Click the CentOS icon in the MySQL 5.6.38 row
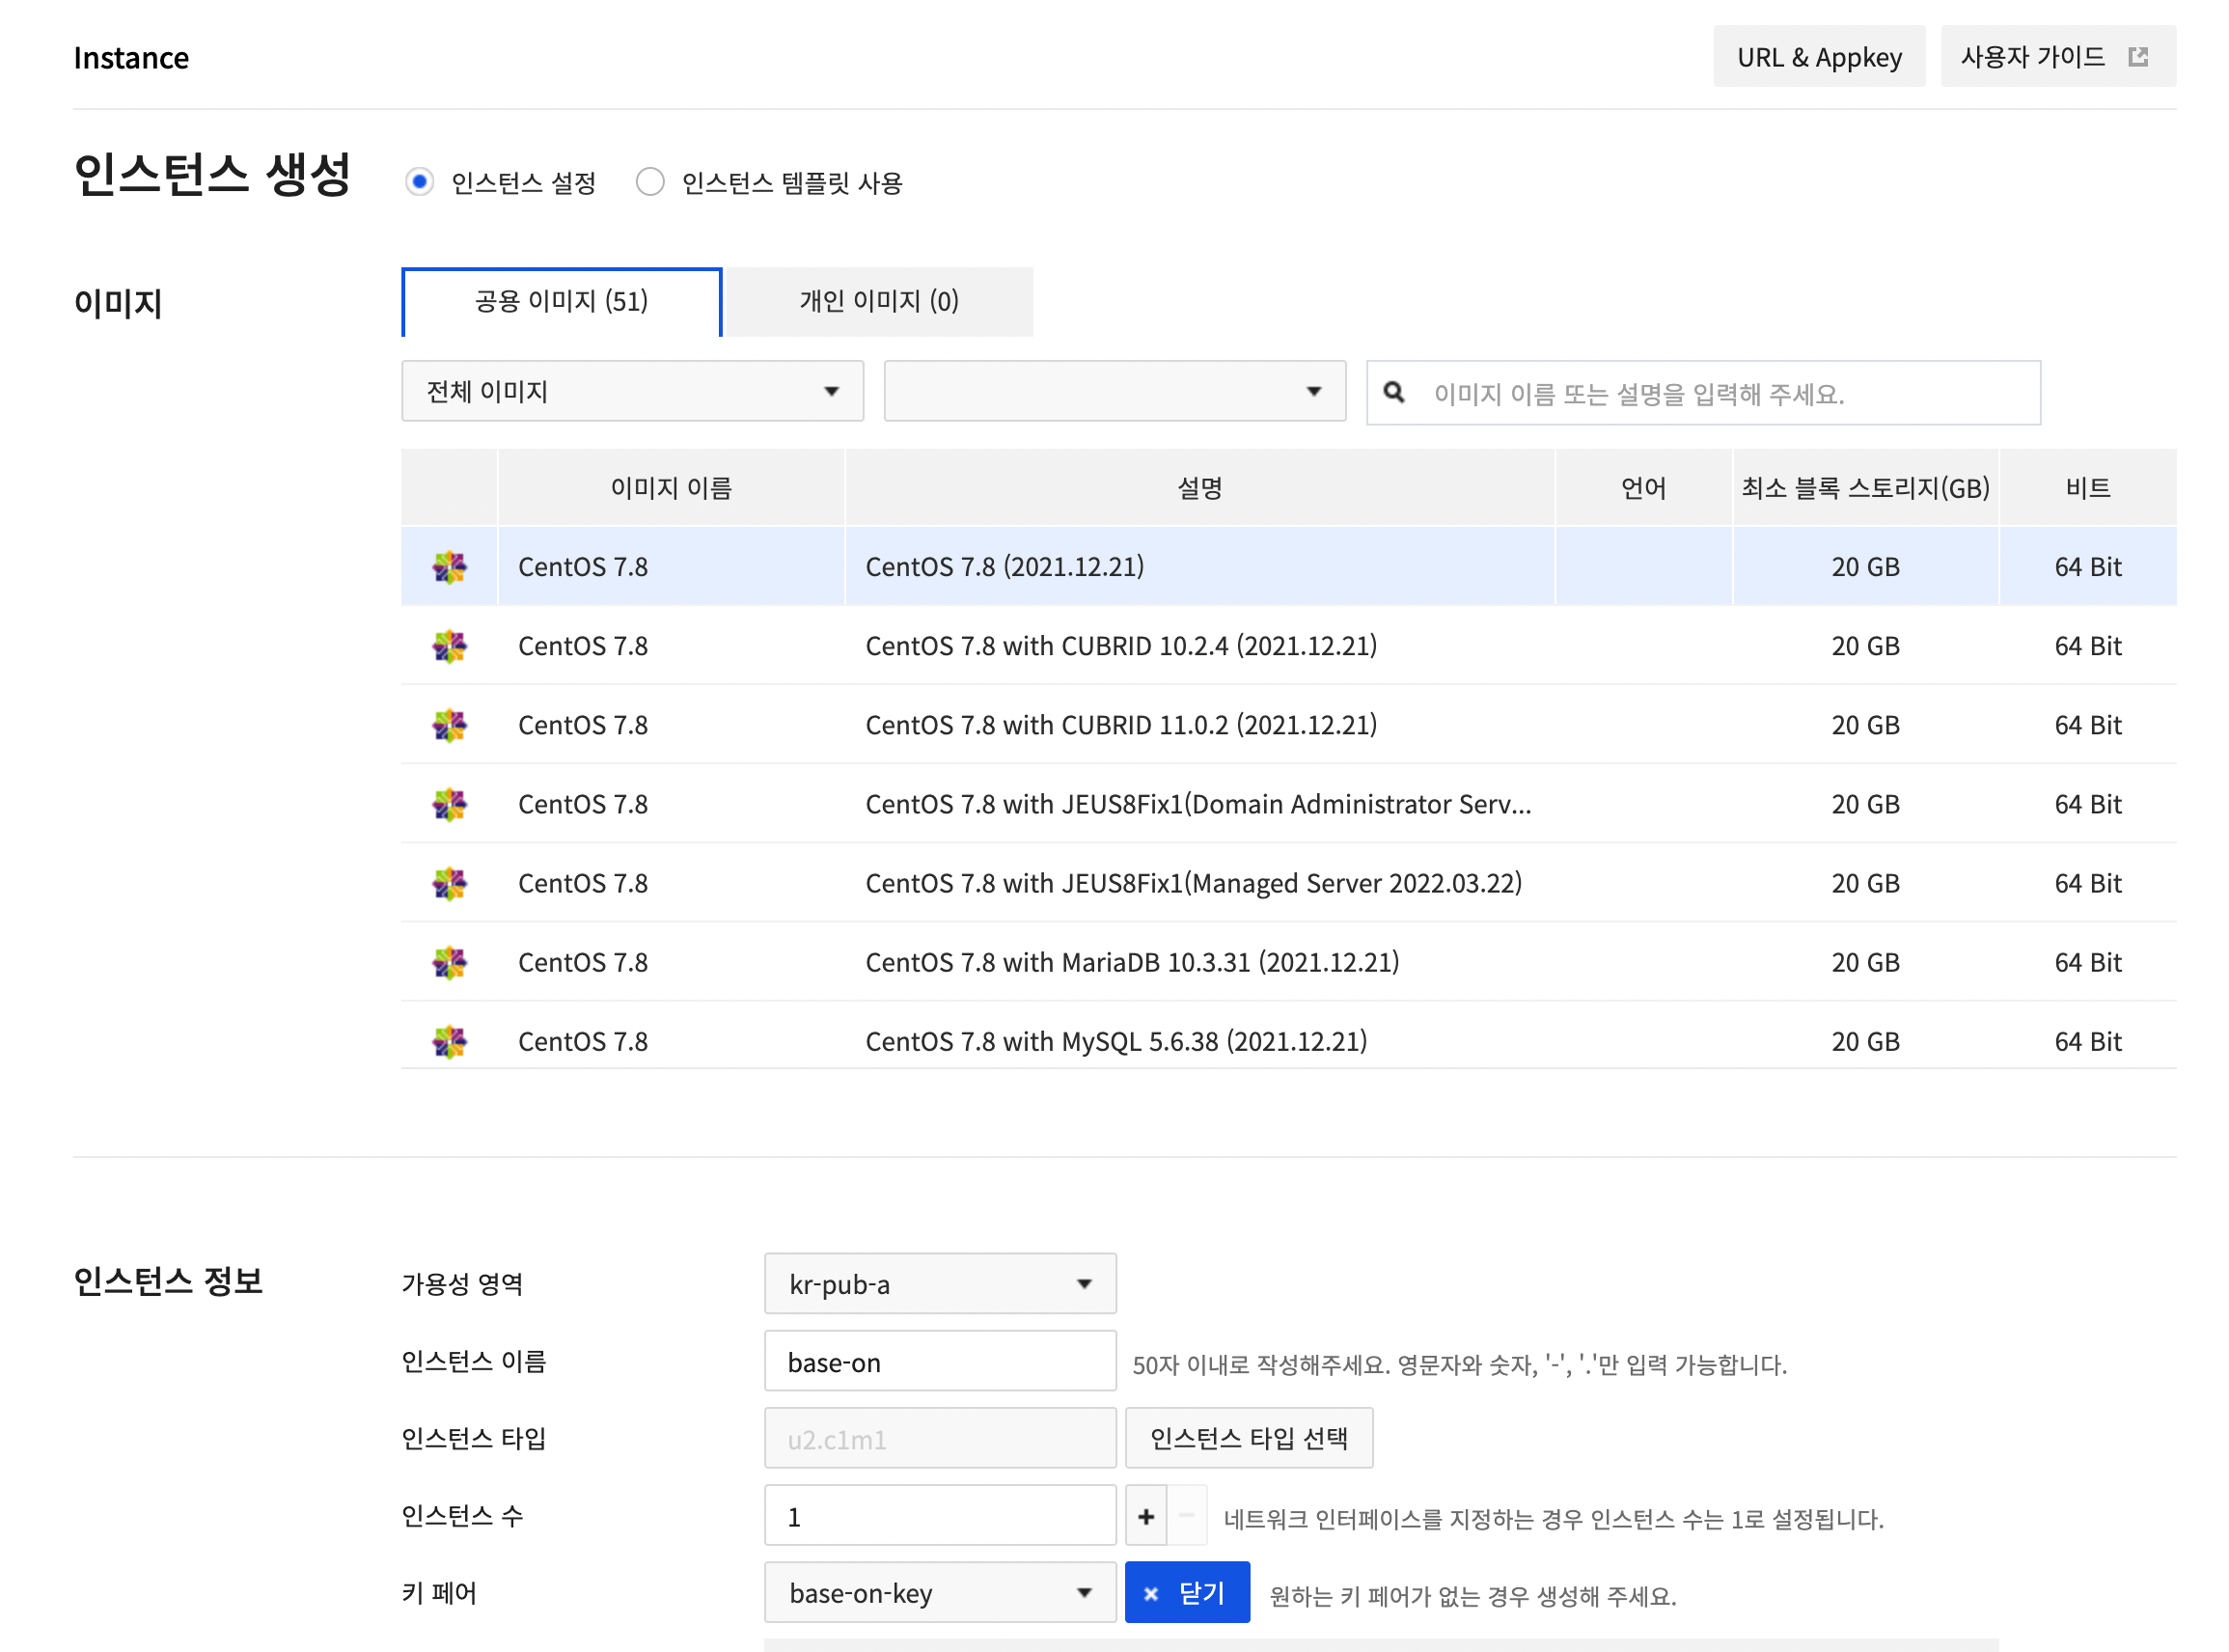2229x1652 pixels. 449,1041
